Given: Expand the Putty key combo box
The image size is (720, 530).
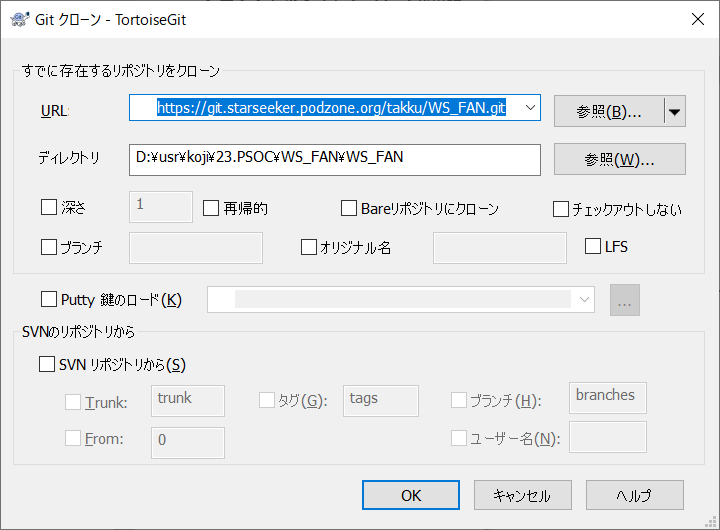Looking at the screenshot, I should (583, 299).
